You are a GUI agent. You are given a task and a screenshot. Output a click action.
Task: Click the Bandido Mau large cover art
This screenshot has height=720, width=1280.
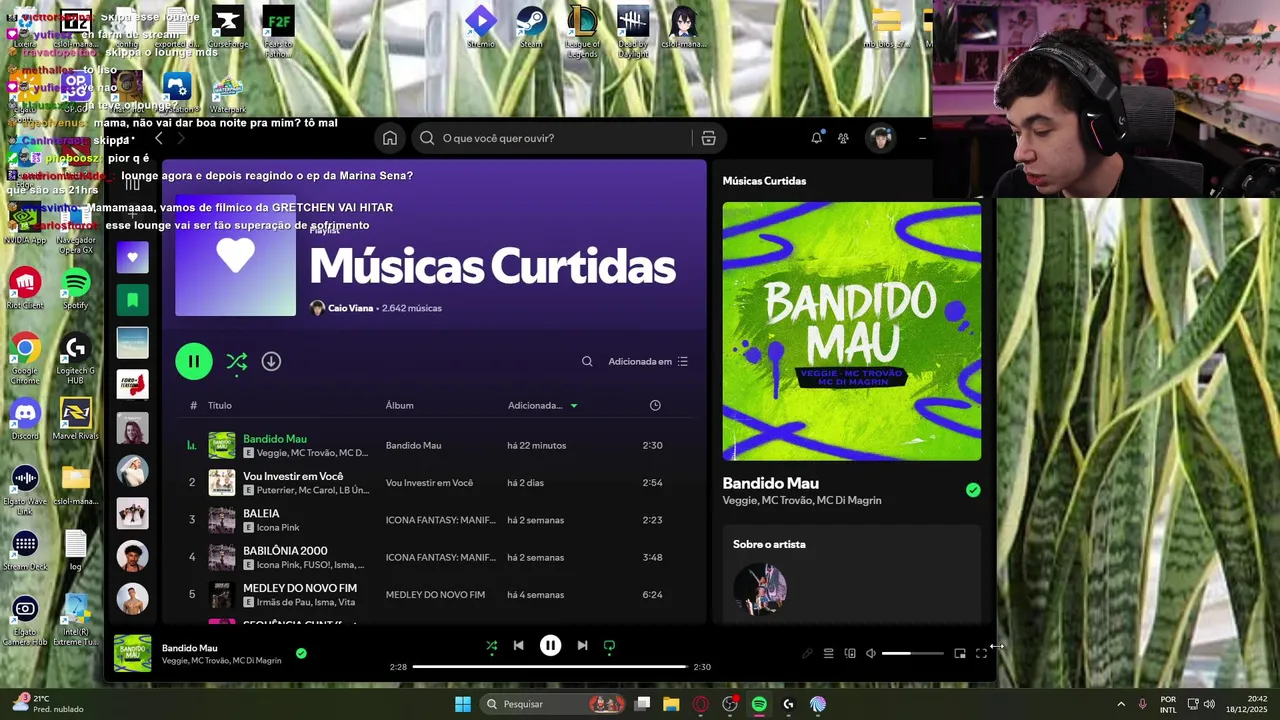coord(852,331)
